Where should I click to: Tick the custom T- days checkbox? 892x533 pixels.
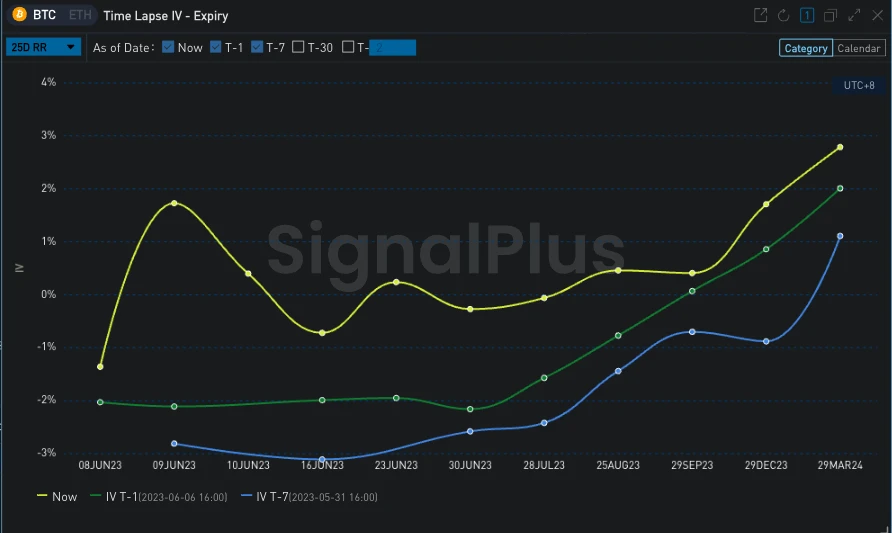pos(348,47)
